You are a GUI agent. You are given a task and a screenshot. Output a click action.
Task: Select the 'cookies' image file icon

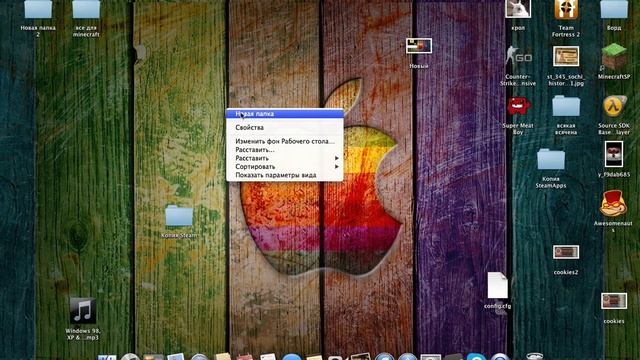614,301
